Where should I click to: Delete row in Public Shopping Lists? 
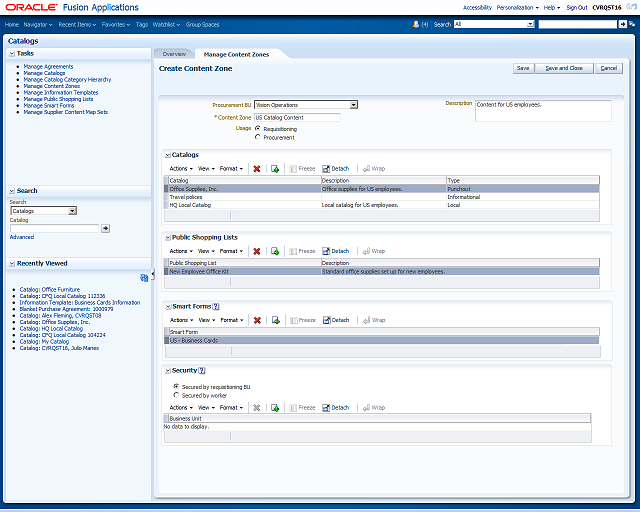pos(257,251)
